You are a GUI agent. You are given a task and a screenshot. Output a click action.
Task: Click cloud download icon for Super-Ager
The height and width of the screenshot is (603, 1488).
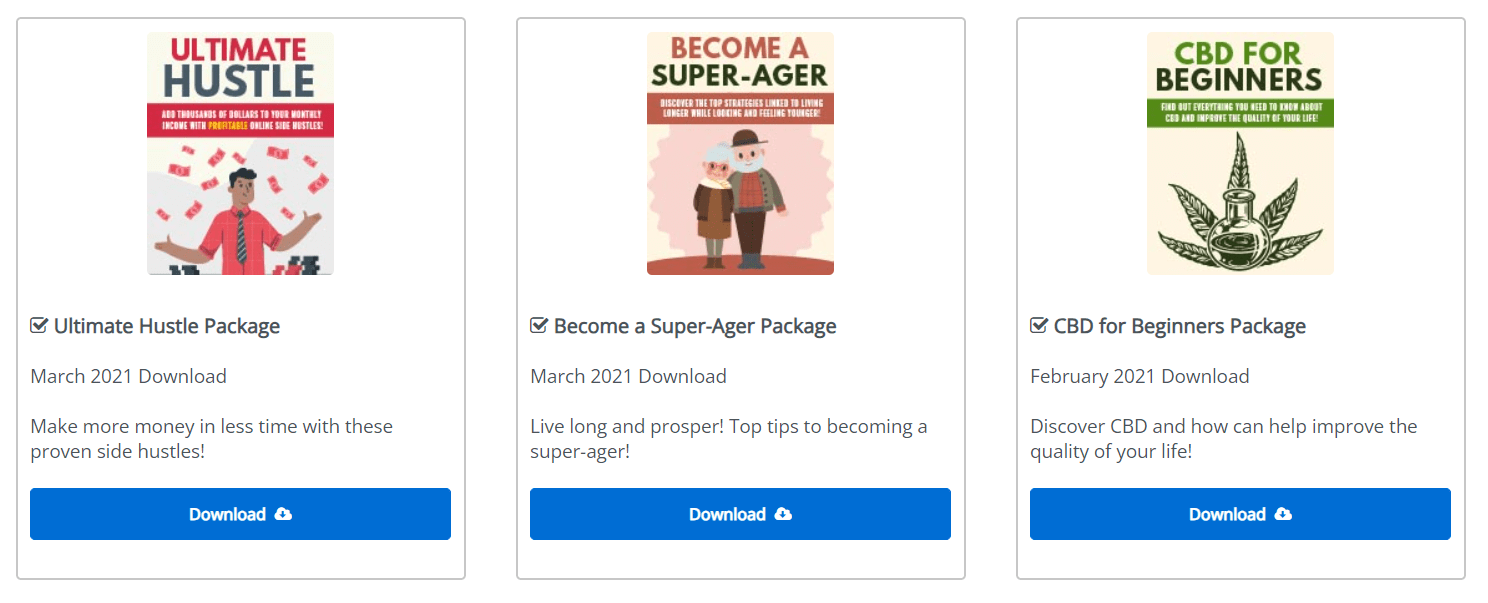[x=783, y=514]
